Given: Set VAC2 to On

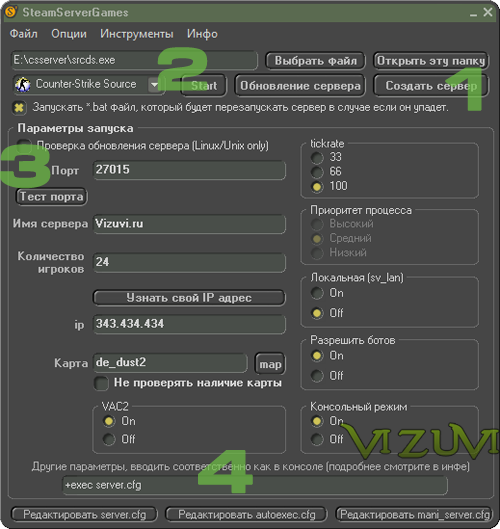Looking at the screenshot, I should click(109, 421).
